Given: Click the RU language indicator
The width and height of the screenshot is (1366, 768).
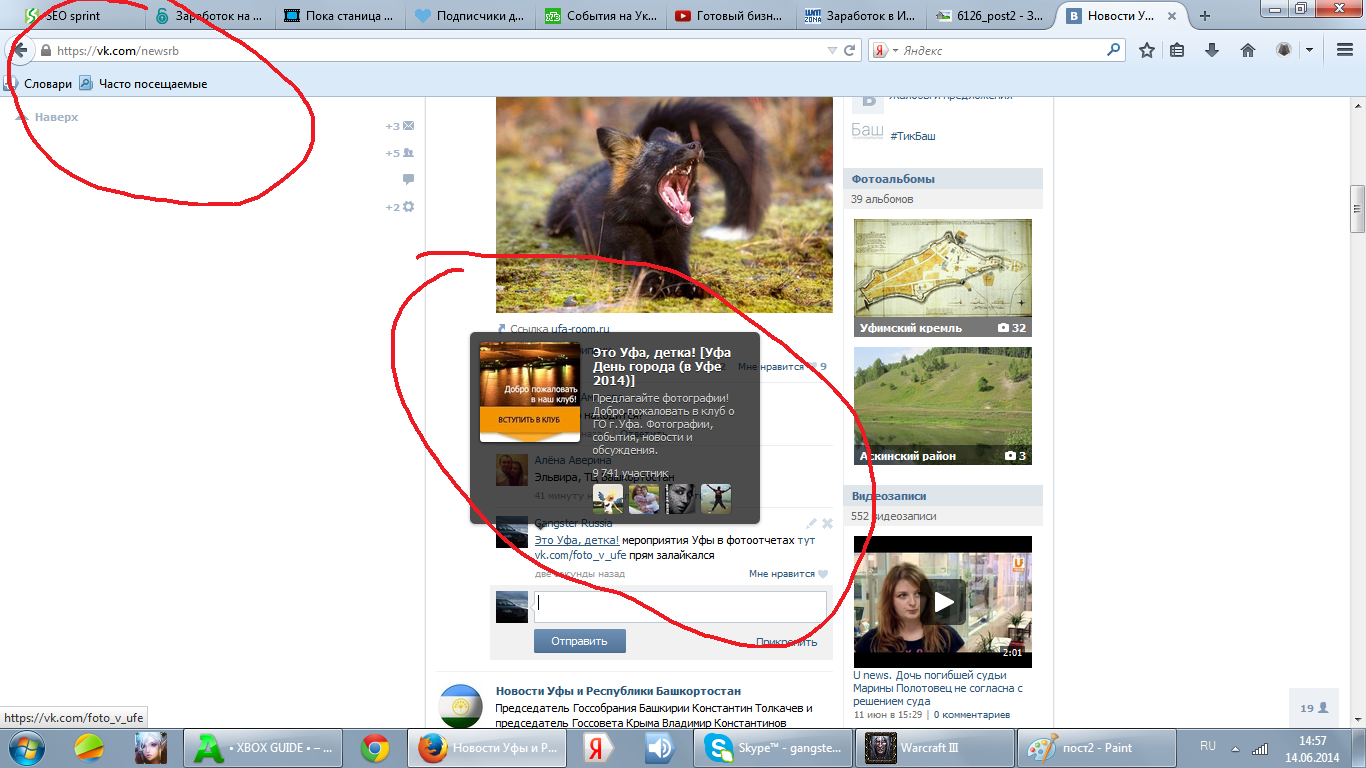Looking at the screenshot, I should (x=1208, y=747).
